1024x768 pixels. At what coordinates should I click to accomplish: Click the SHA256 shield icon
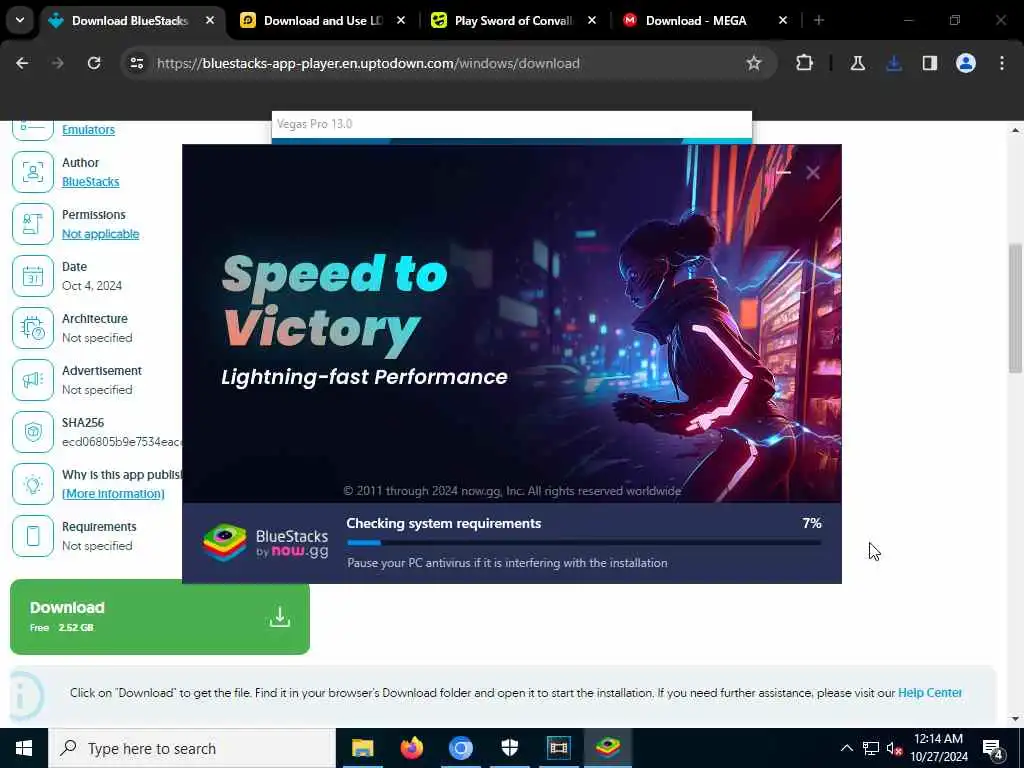pos(33,432)
